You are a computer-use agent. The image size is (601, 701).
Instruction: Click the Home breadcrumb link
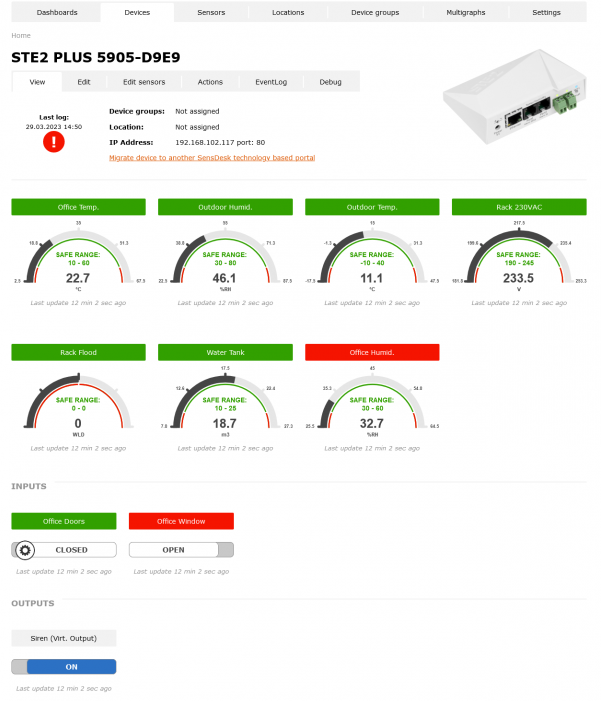(21, 35)
